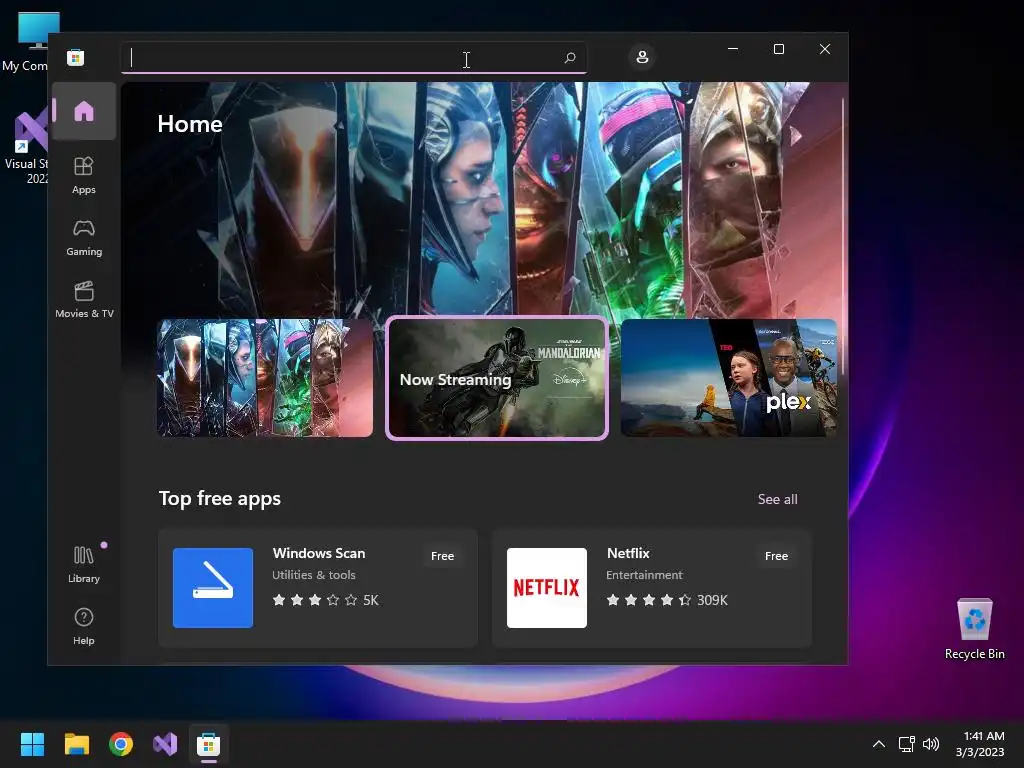The image size is (1024, 768).
Task: Open the Help section
Action: click(84, 626)
